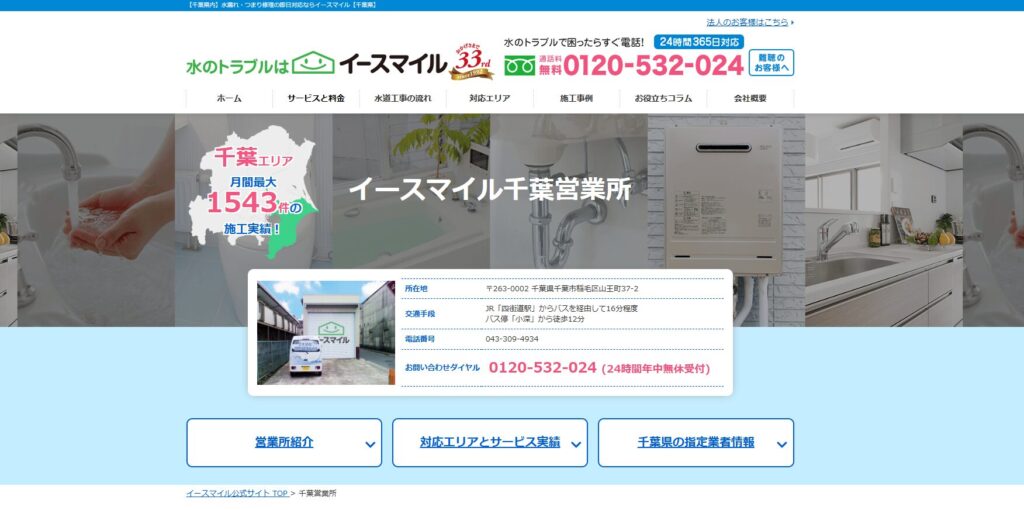This screenshot has height=510, width=1024.
Task: Open the 施工事例 navigation item
Action: [576, 99]
